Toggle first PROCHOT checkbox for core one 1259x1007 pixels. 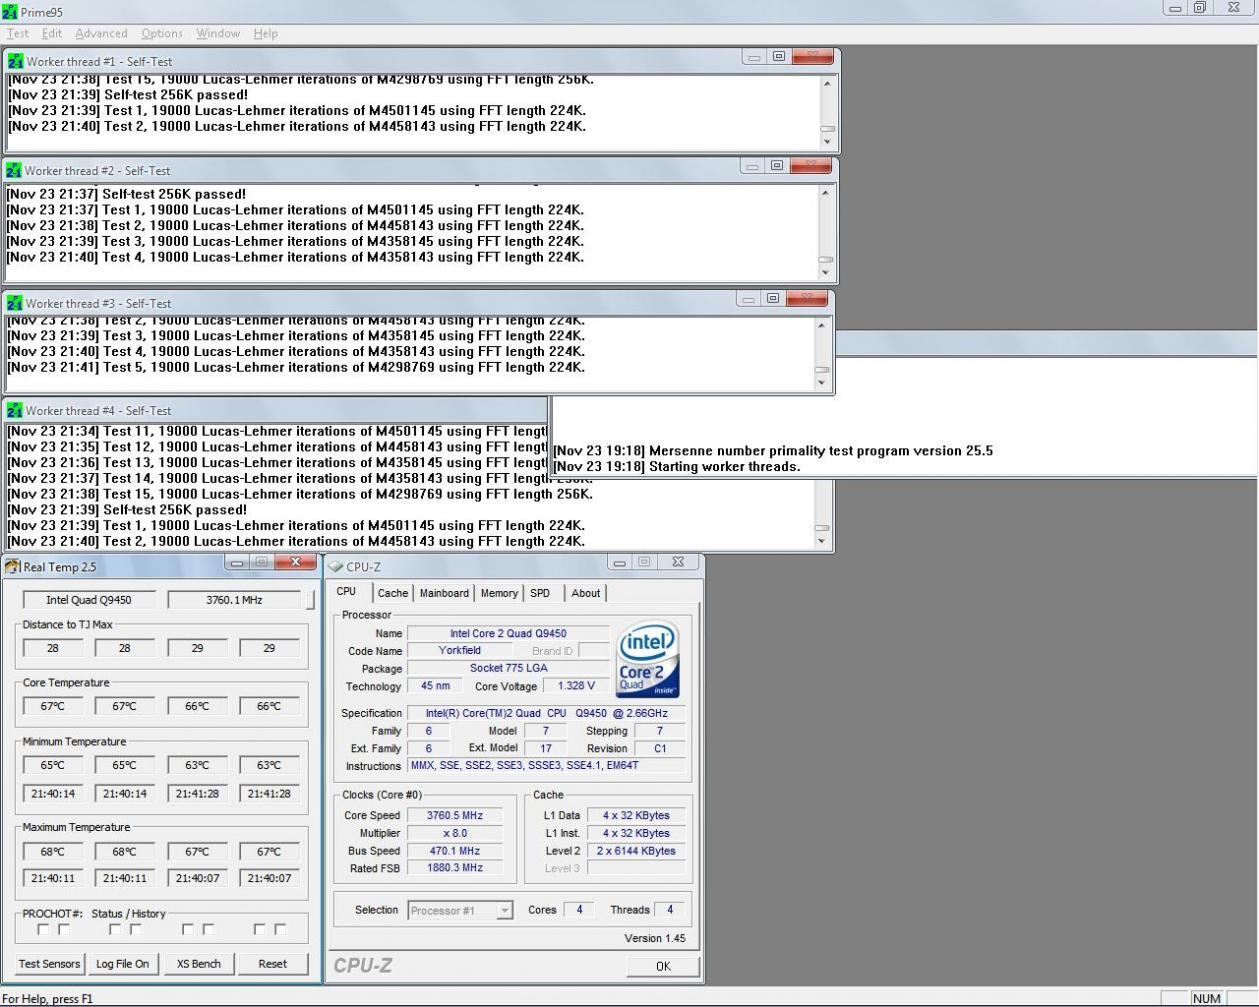pyautogui.click(x=43, y=929)
